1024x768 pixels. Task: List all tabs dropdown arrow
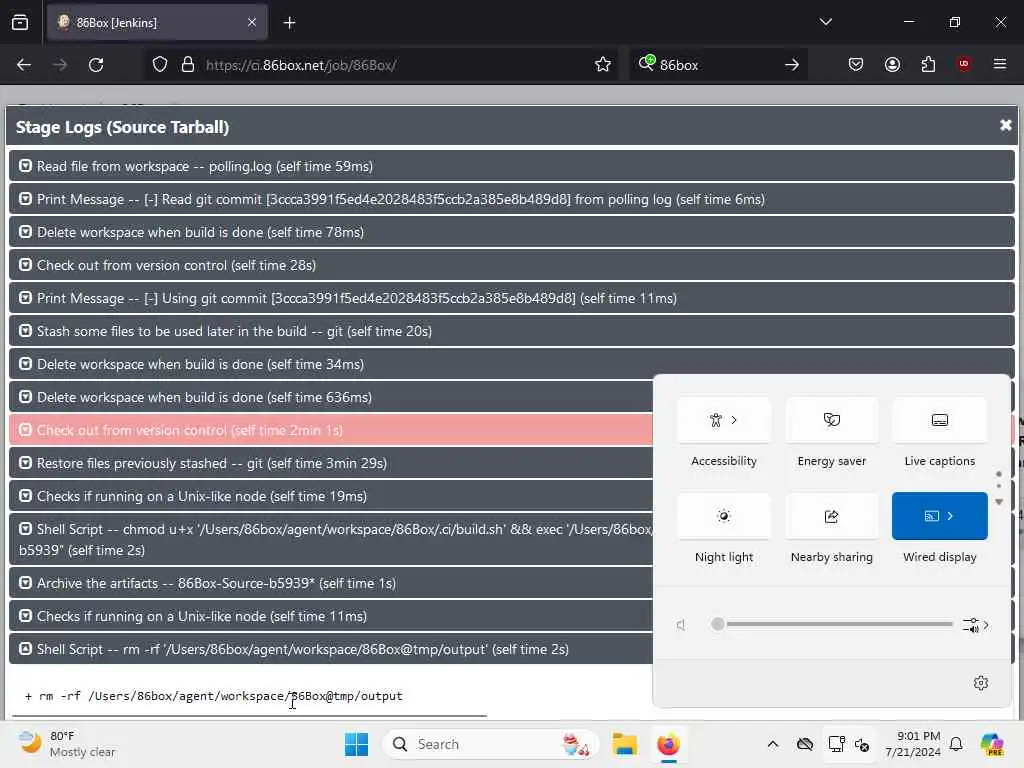pyautogui.click(x=825, y=22)
